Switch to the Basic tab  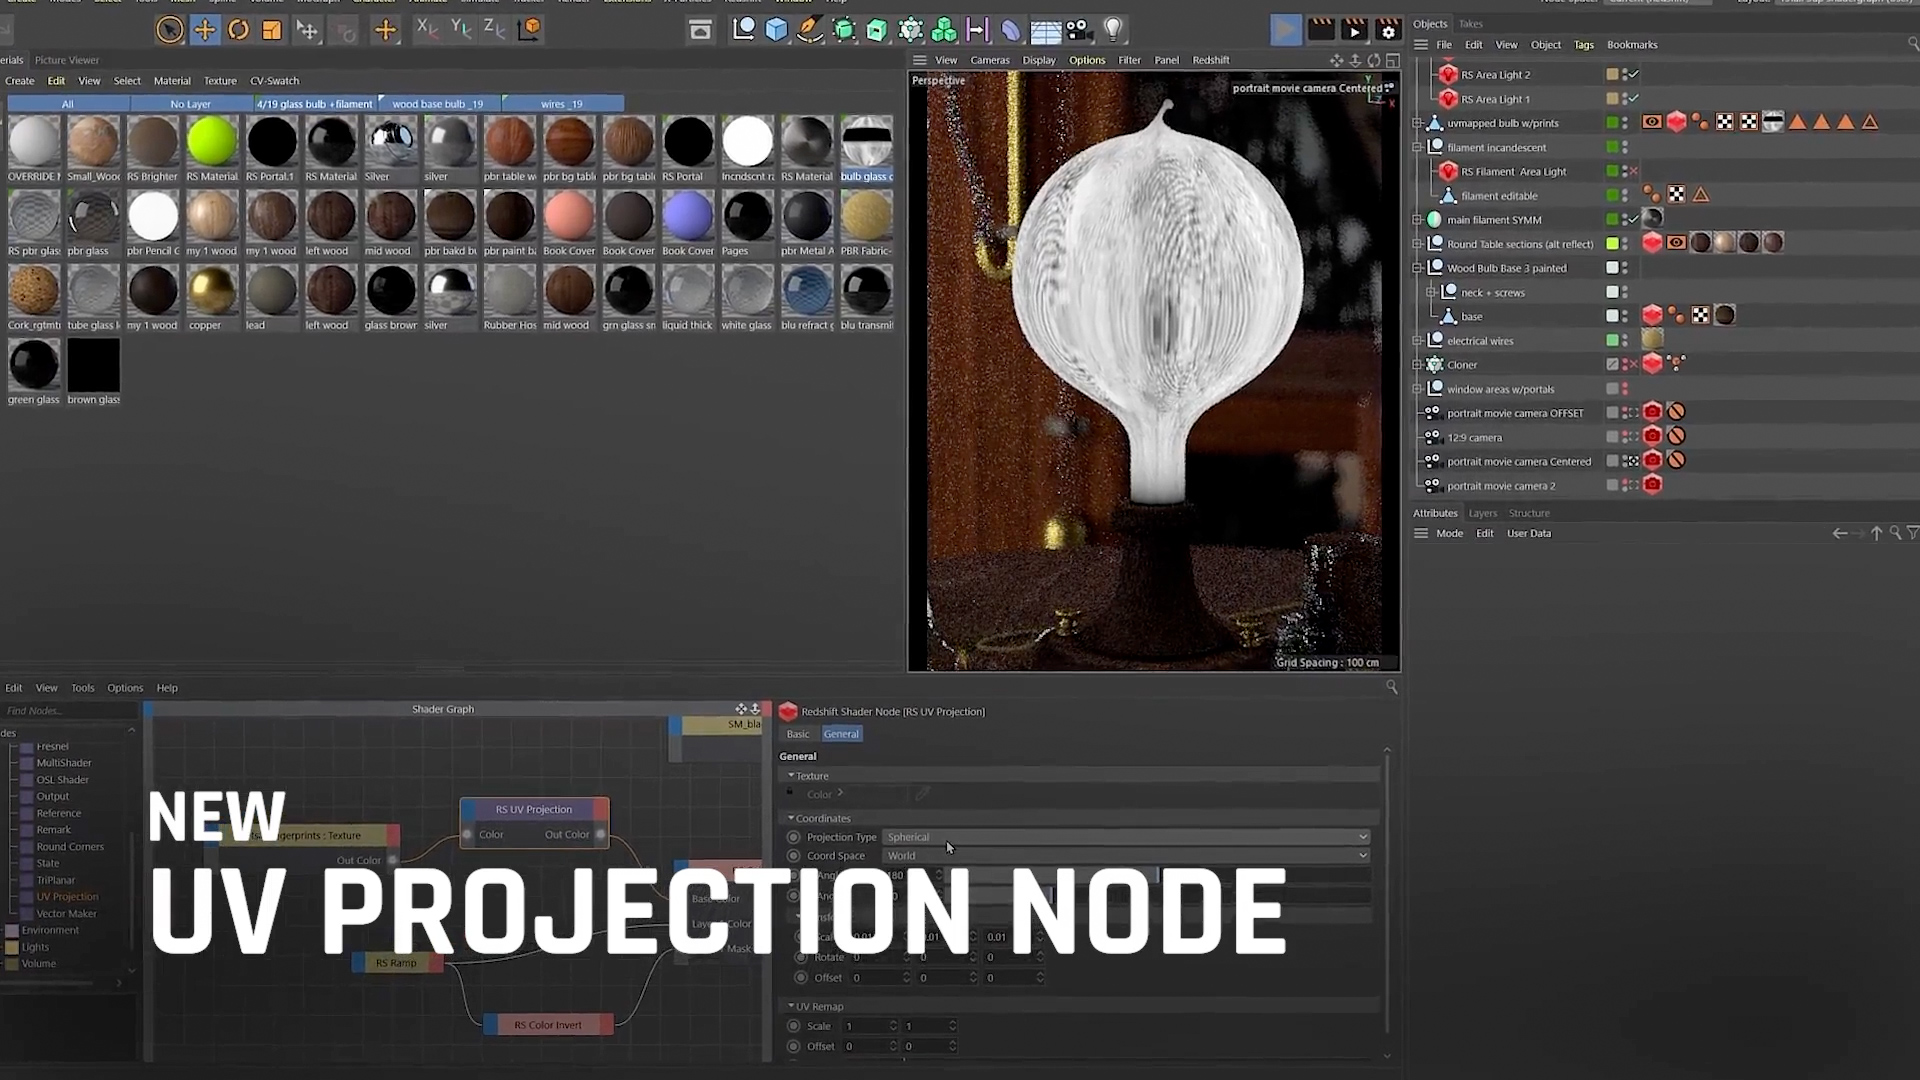point(798,734)
